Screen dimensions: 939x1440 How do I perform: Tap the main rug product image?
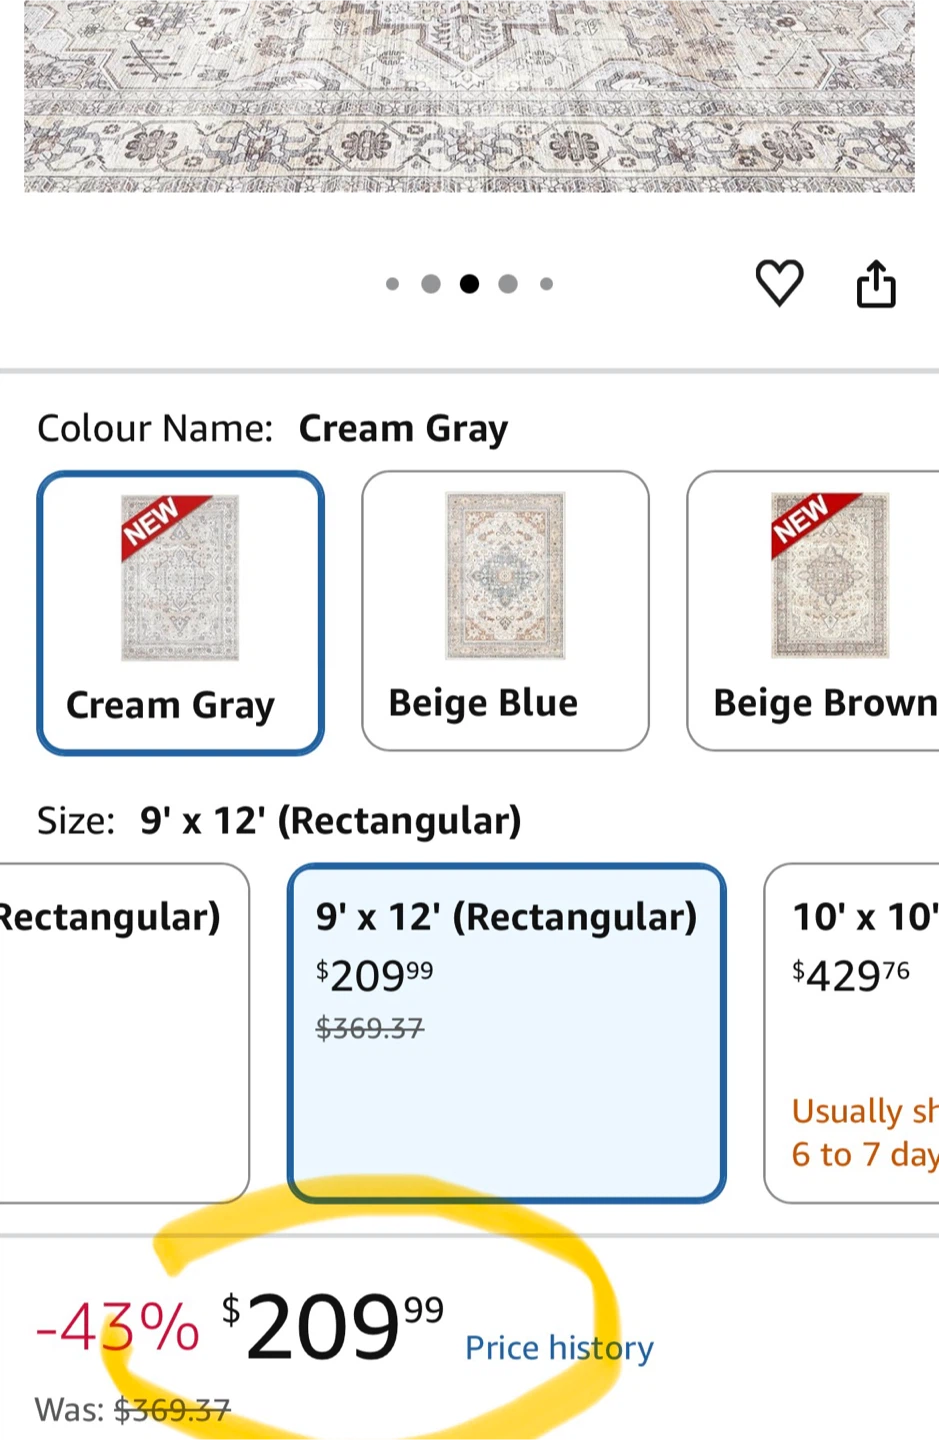point(469,96)
